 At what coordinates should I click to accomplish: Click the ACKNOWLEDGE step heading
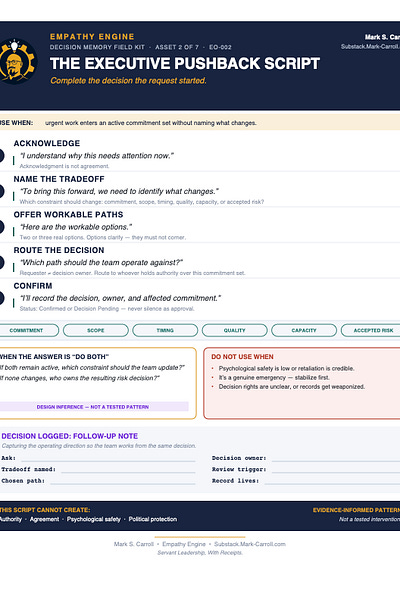[x=47, y=143]
